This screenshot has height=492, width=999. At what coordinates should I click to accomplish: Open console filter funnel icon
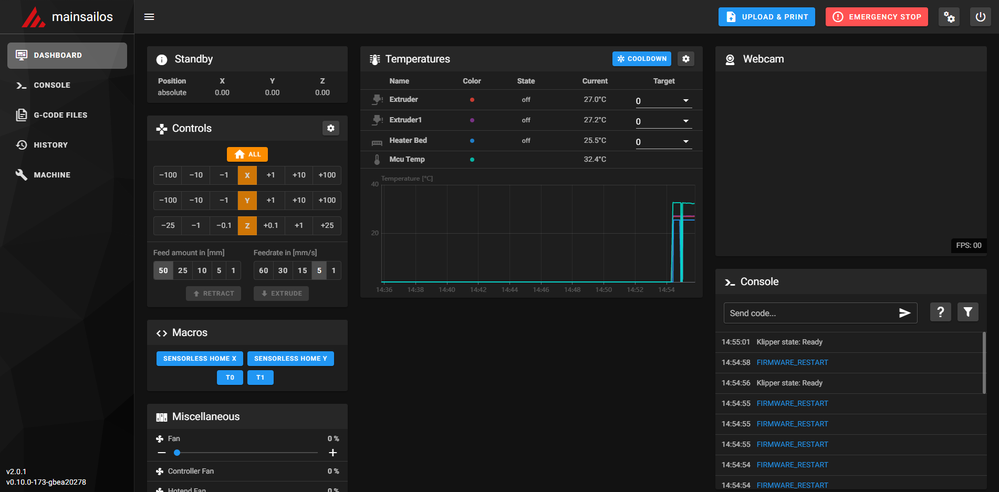pyautogui.click(x=968, y=313)
